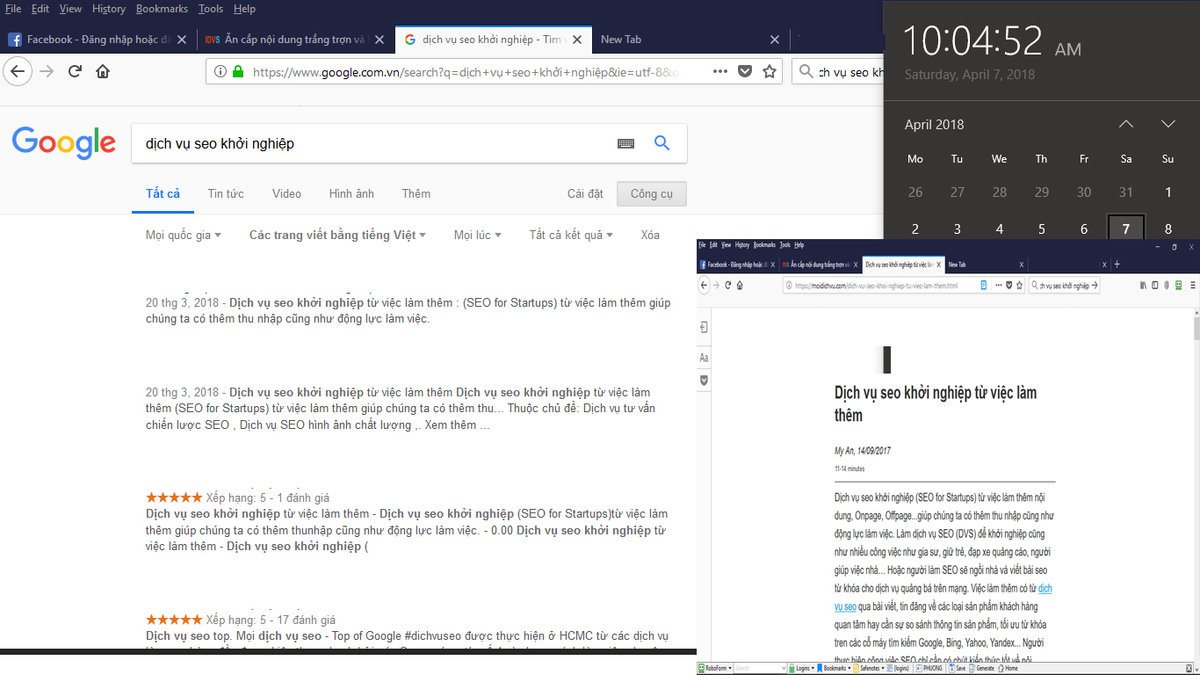This screenshot has width=1200, height=675.
Task: Expand the Tất cả kết quả filter
Action: [571, 235]
